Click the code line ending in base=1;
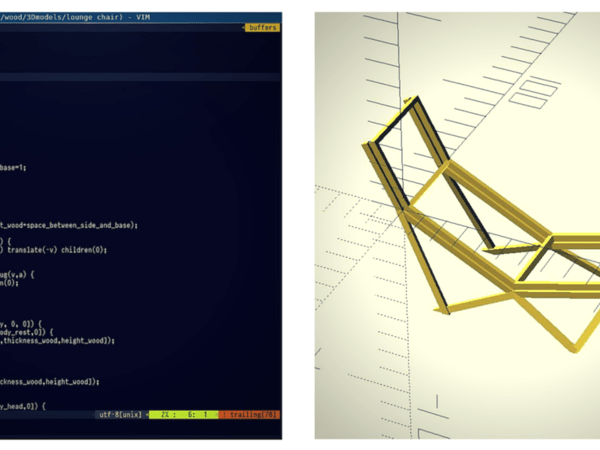Viewport: 600px width, 450px height. point(15,168)
